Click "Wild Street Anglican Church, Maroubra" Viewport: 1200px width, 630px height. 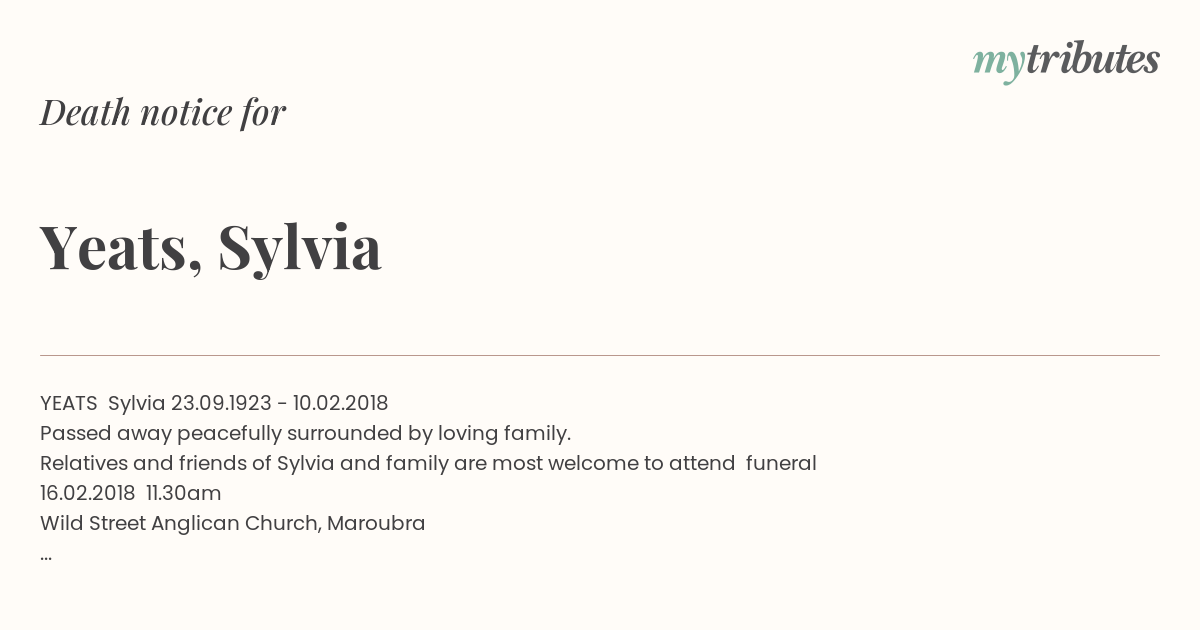[233, 523]
